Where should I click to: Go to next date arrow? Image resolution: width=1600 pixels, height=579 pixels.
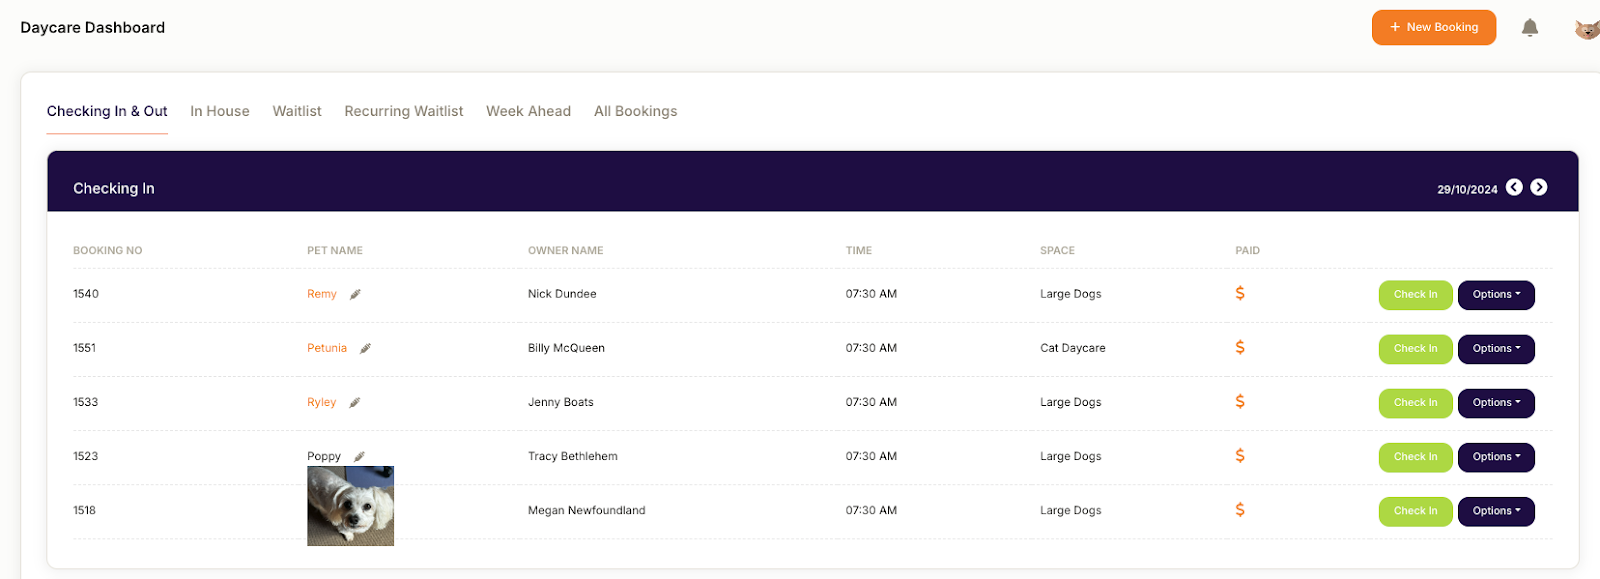point(1539,187)
